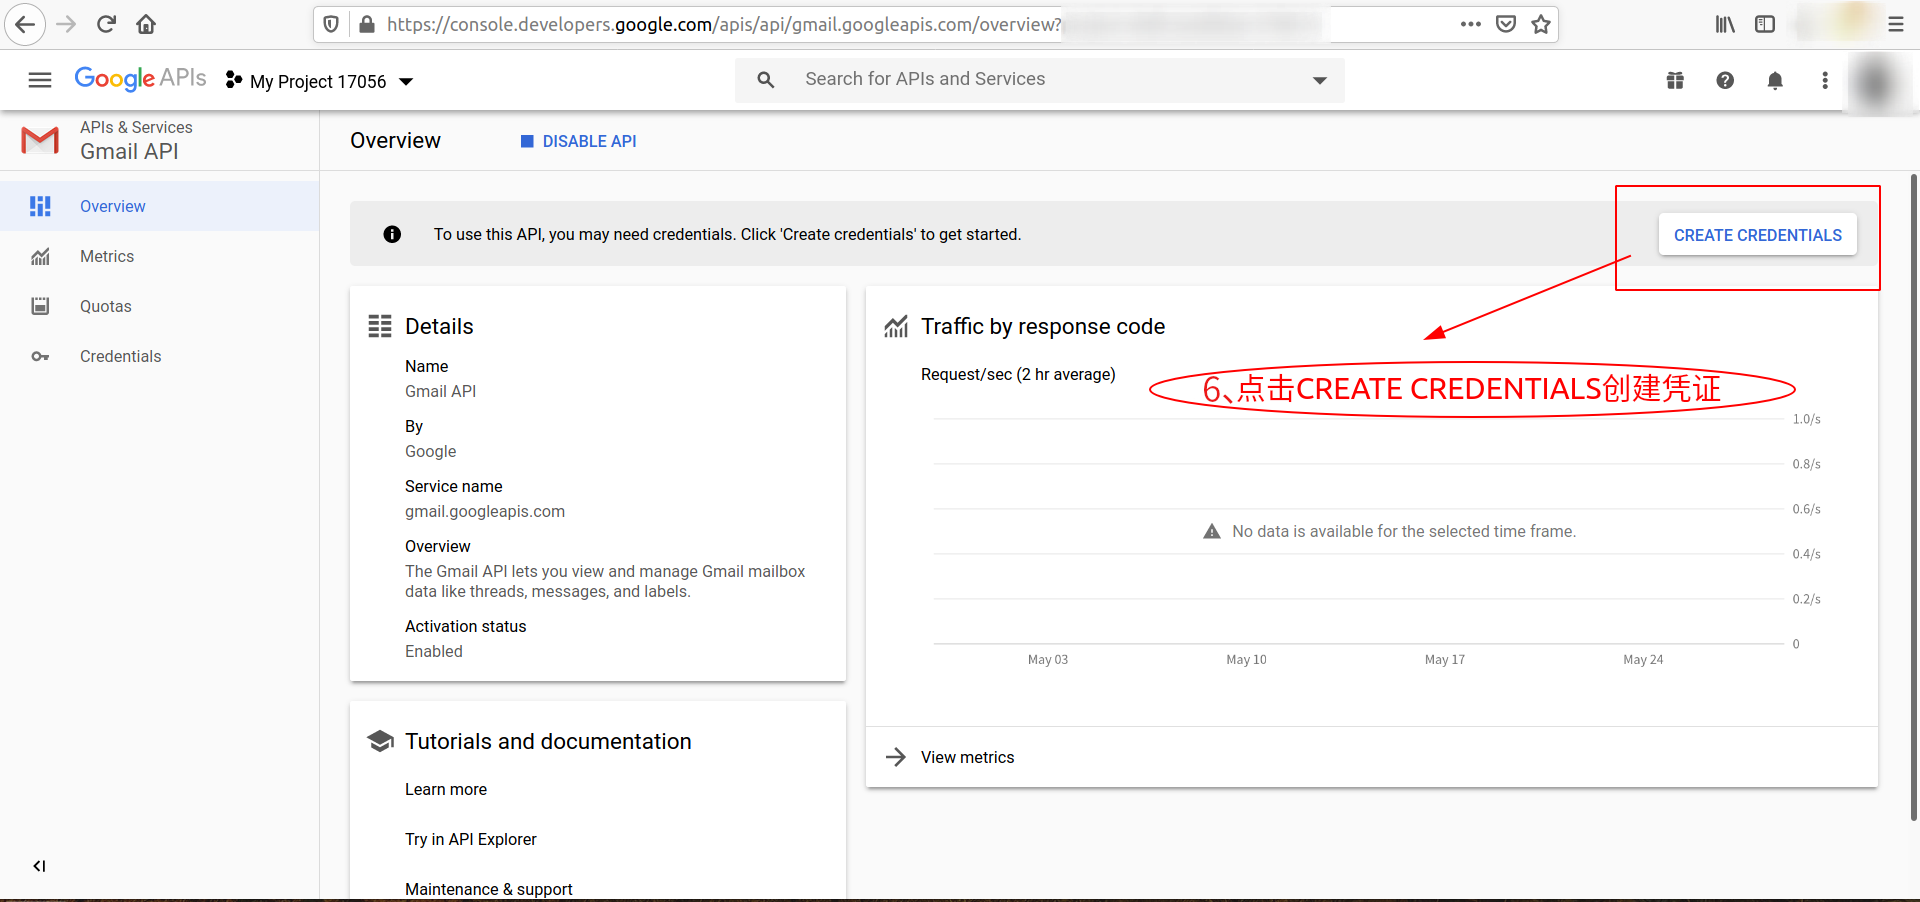The width and height of the screenshot is (1920, 902).
Task: Click the browser address bar URL
Action: (x=724, y=24)
